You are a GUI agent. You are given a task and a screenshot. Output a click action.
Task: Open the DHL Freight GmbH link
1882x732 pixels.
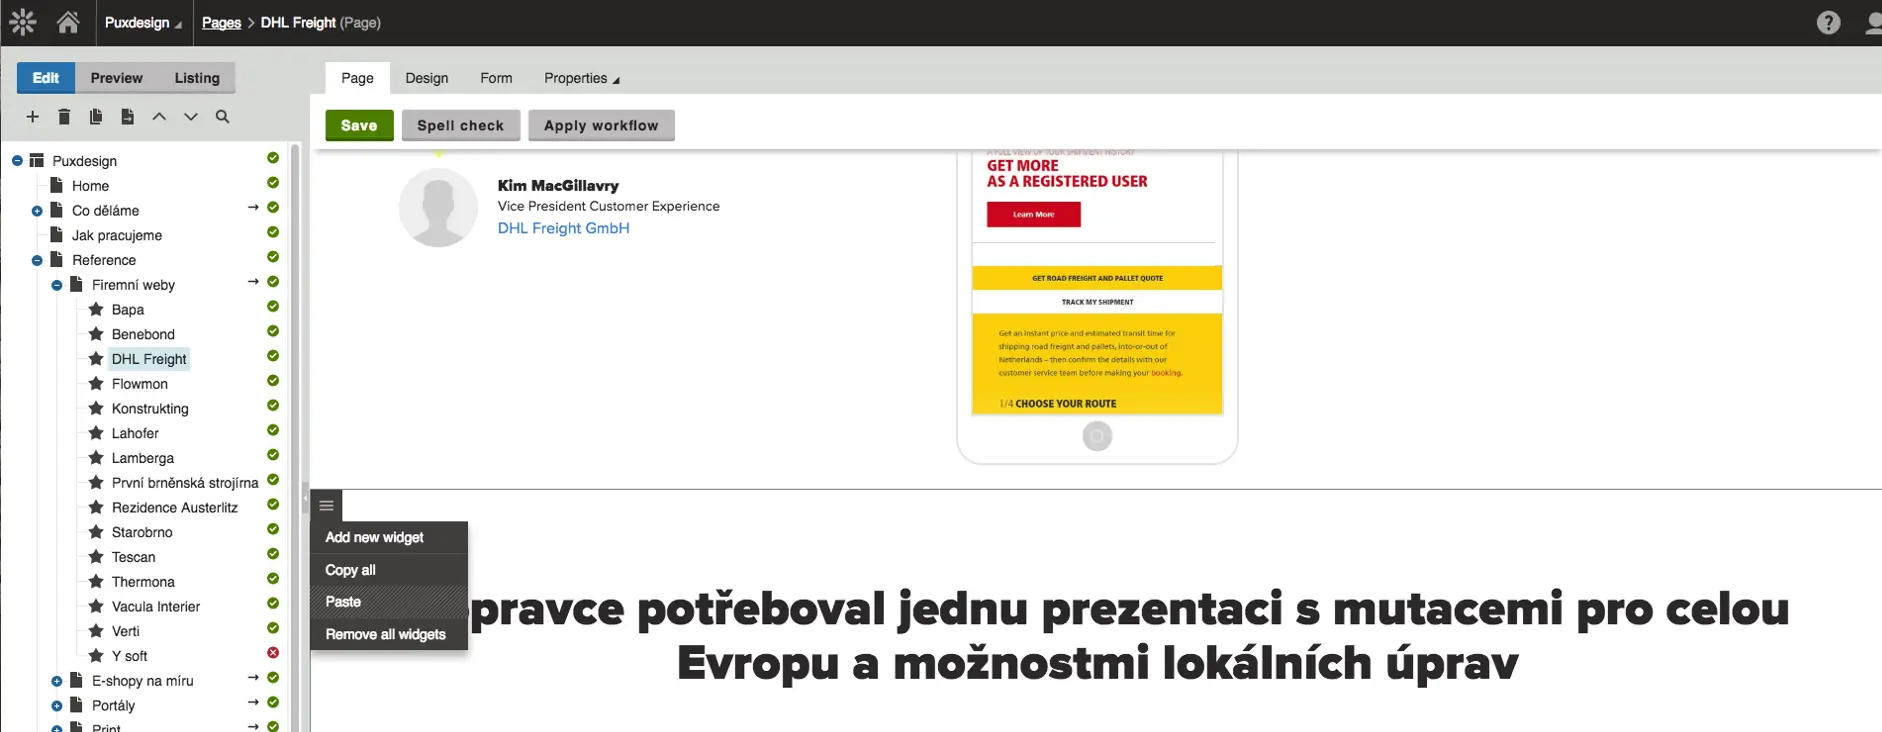tap(563, 228)
